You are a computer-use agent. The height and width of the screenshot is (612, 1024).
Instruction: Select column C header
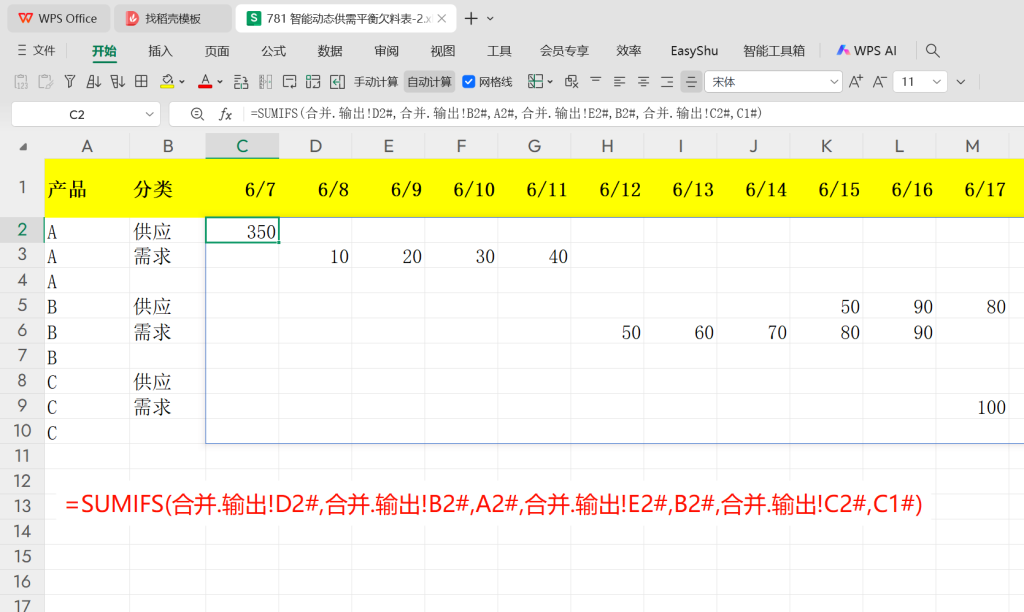pyautogui.click(x=242, y=146)
